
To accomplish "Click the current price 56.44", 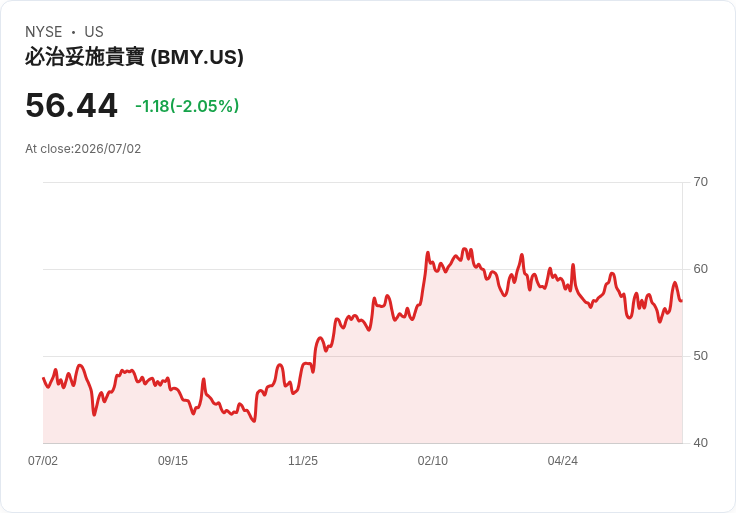I will pos(71,106).
